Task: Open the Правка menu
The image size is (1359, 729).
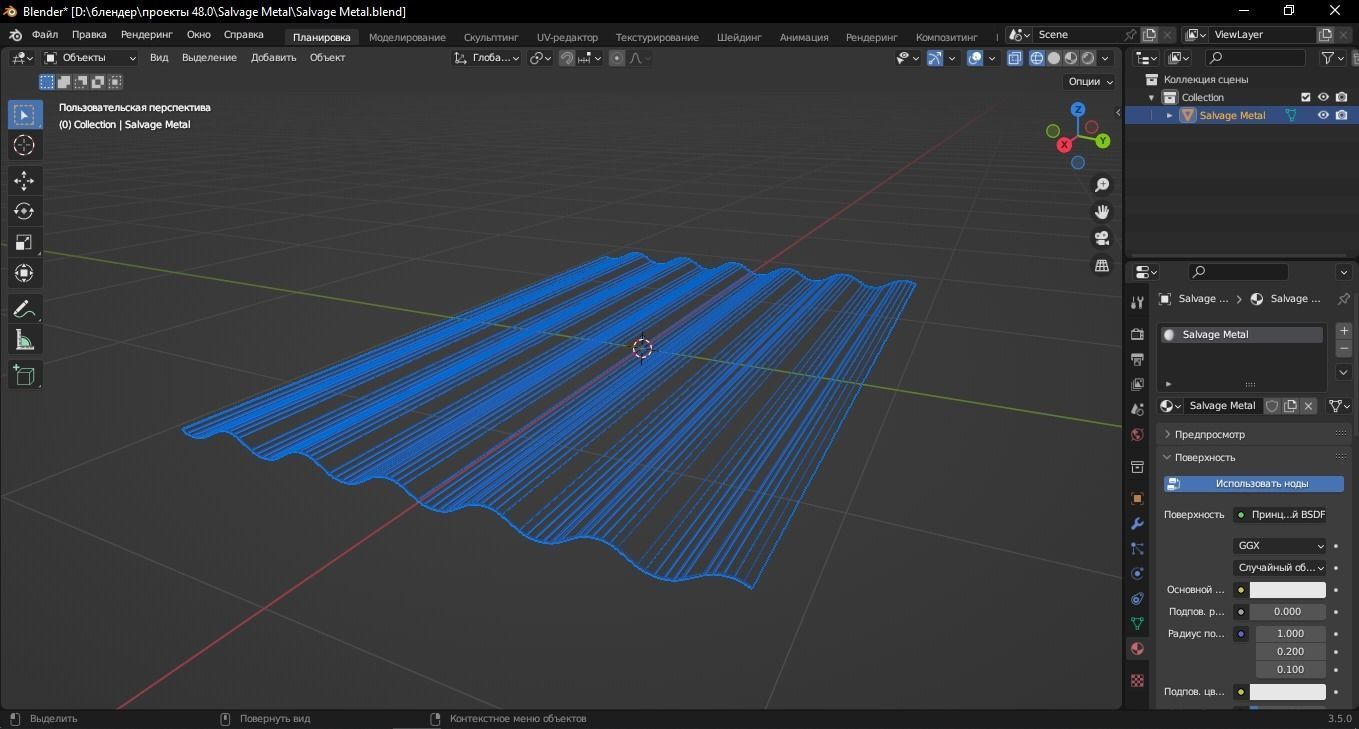Action: (89, 35)
